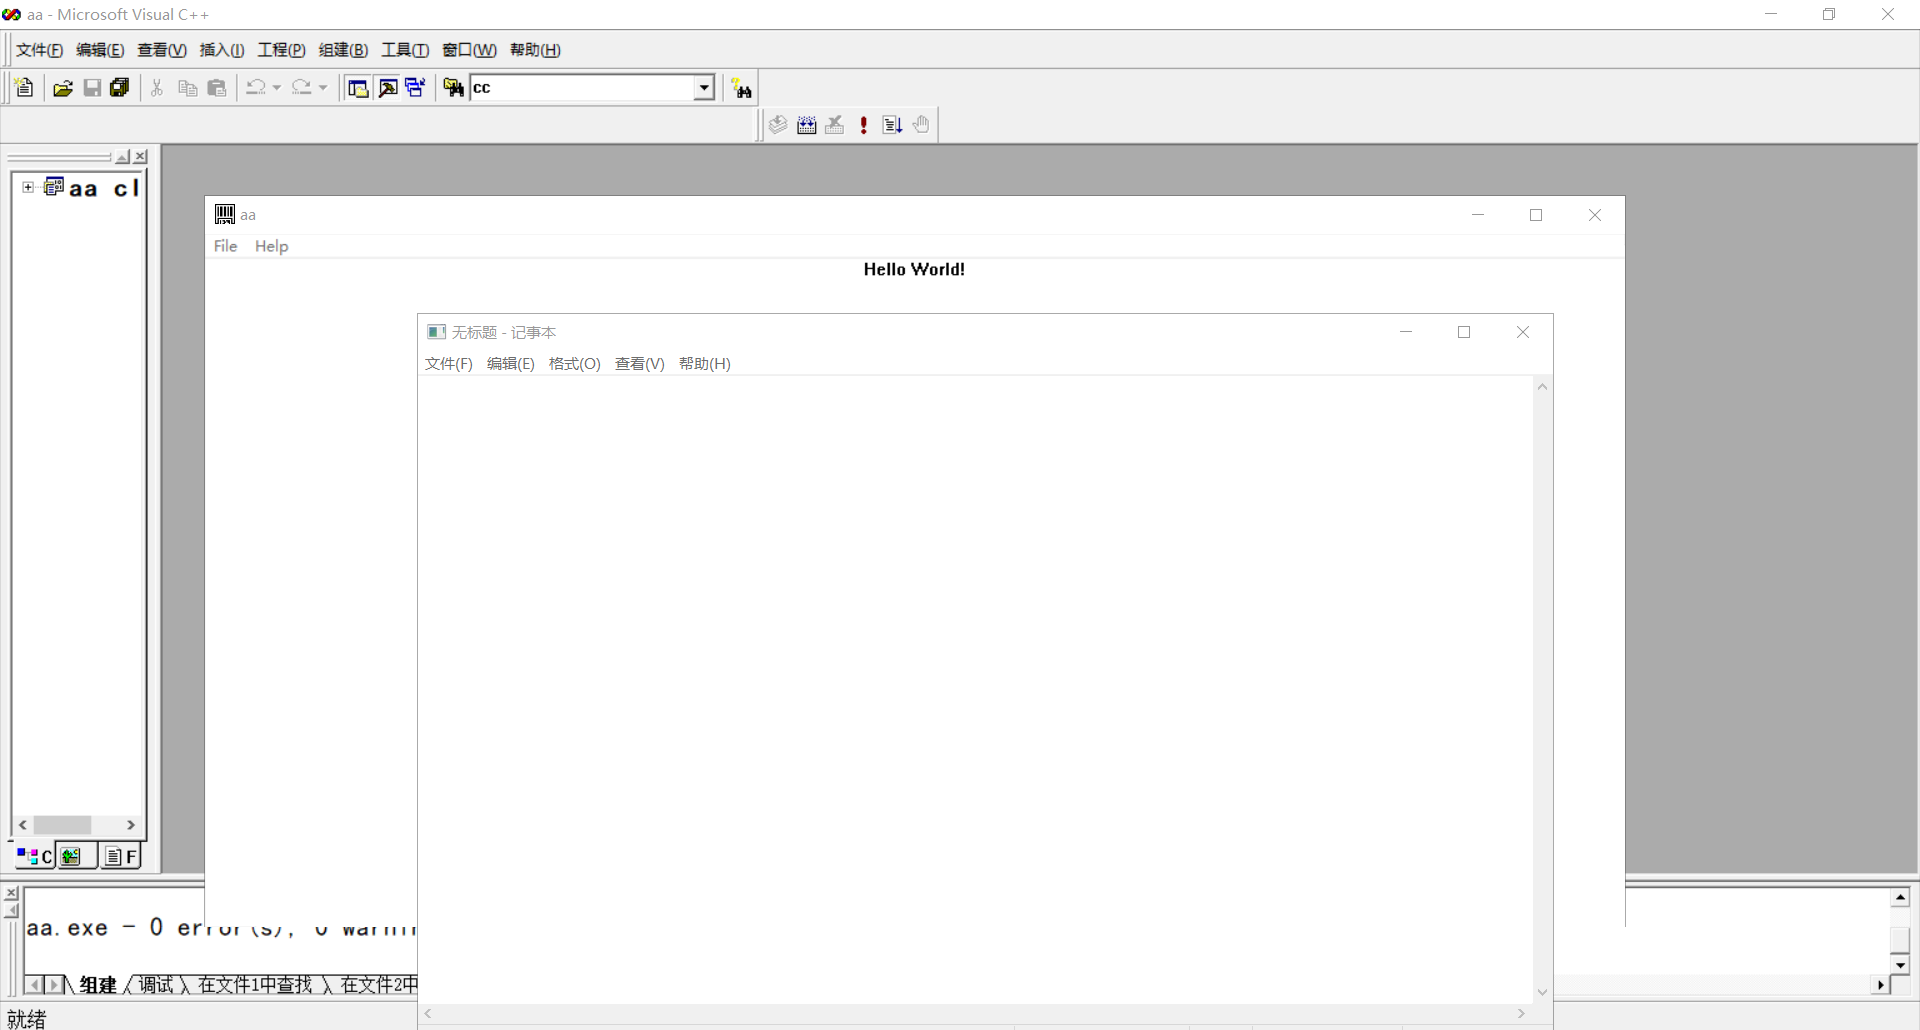Click inside the 'cc' search input field
Screen dimensions: 1920x1030
[570, 88]
